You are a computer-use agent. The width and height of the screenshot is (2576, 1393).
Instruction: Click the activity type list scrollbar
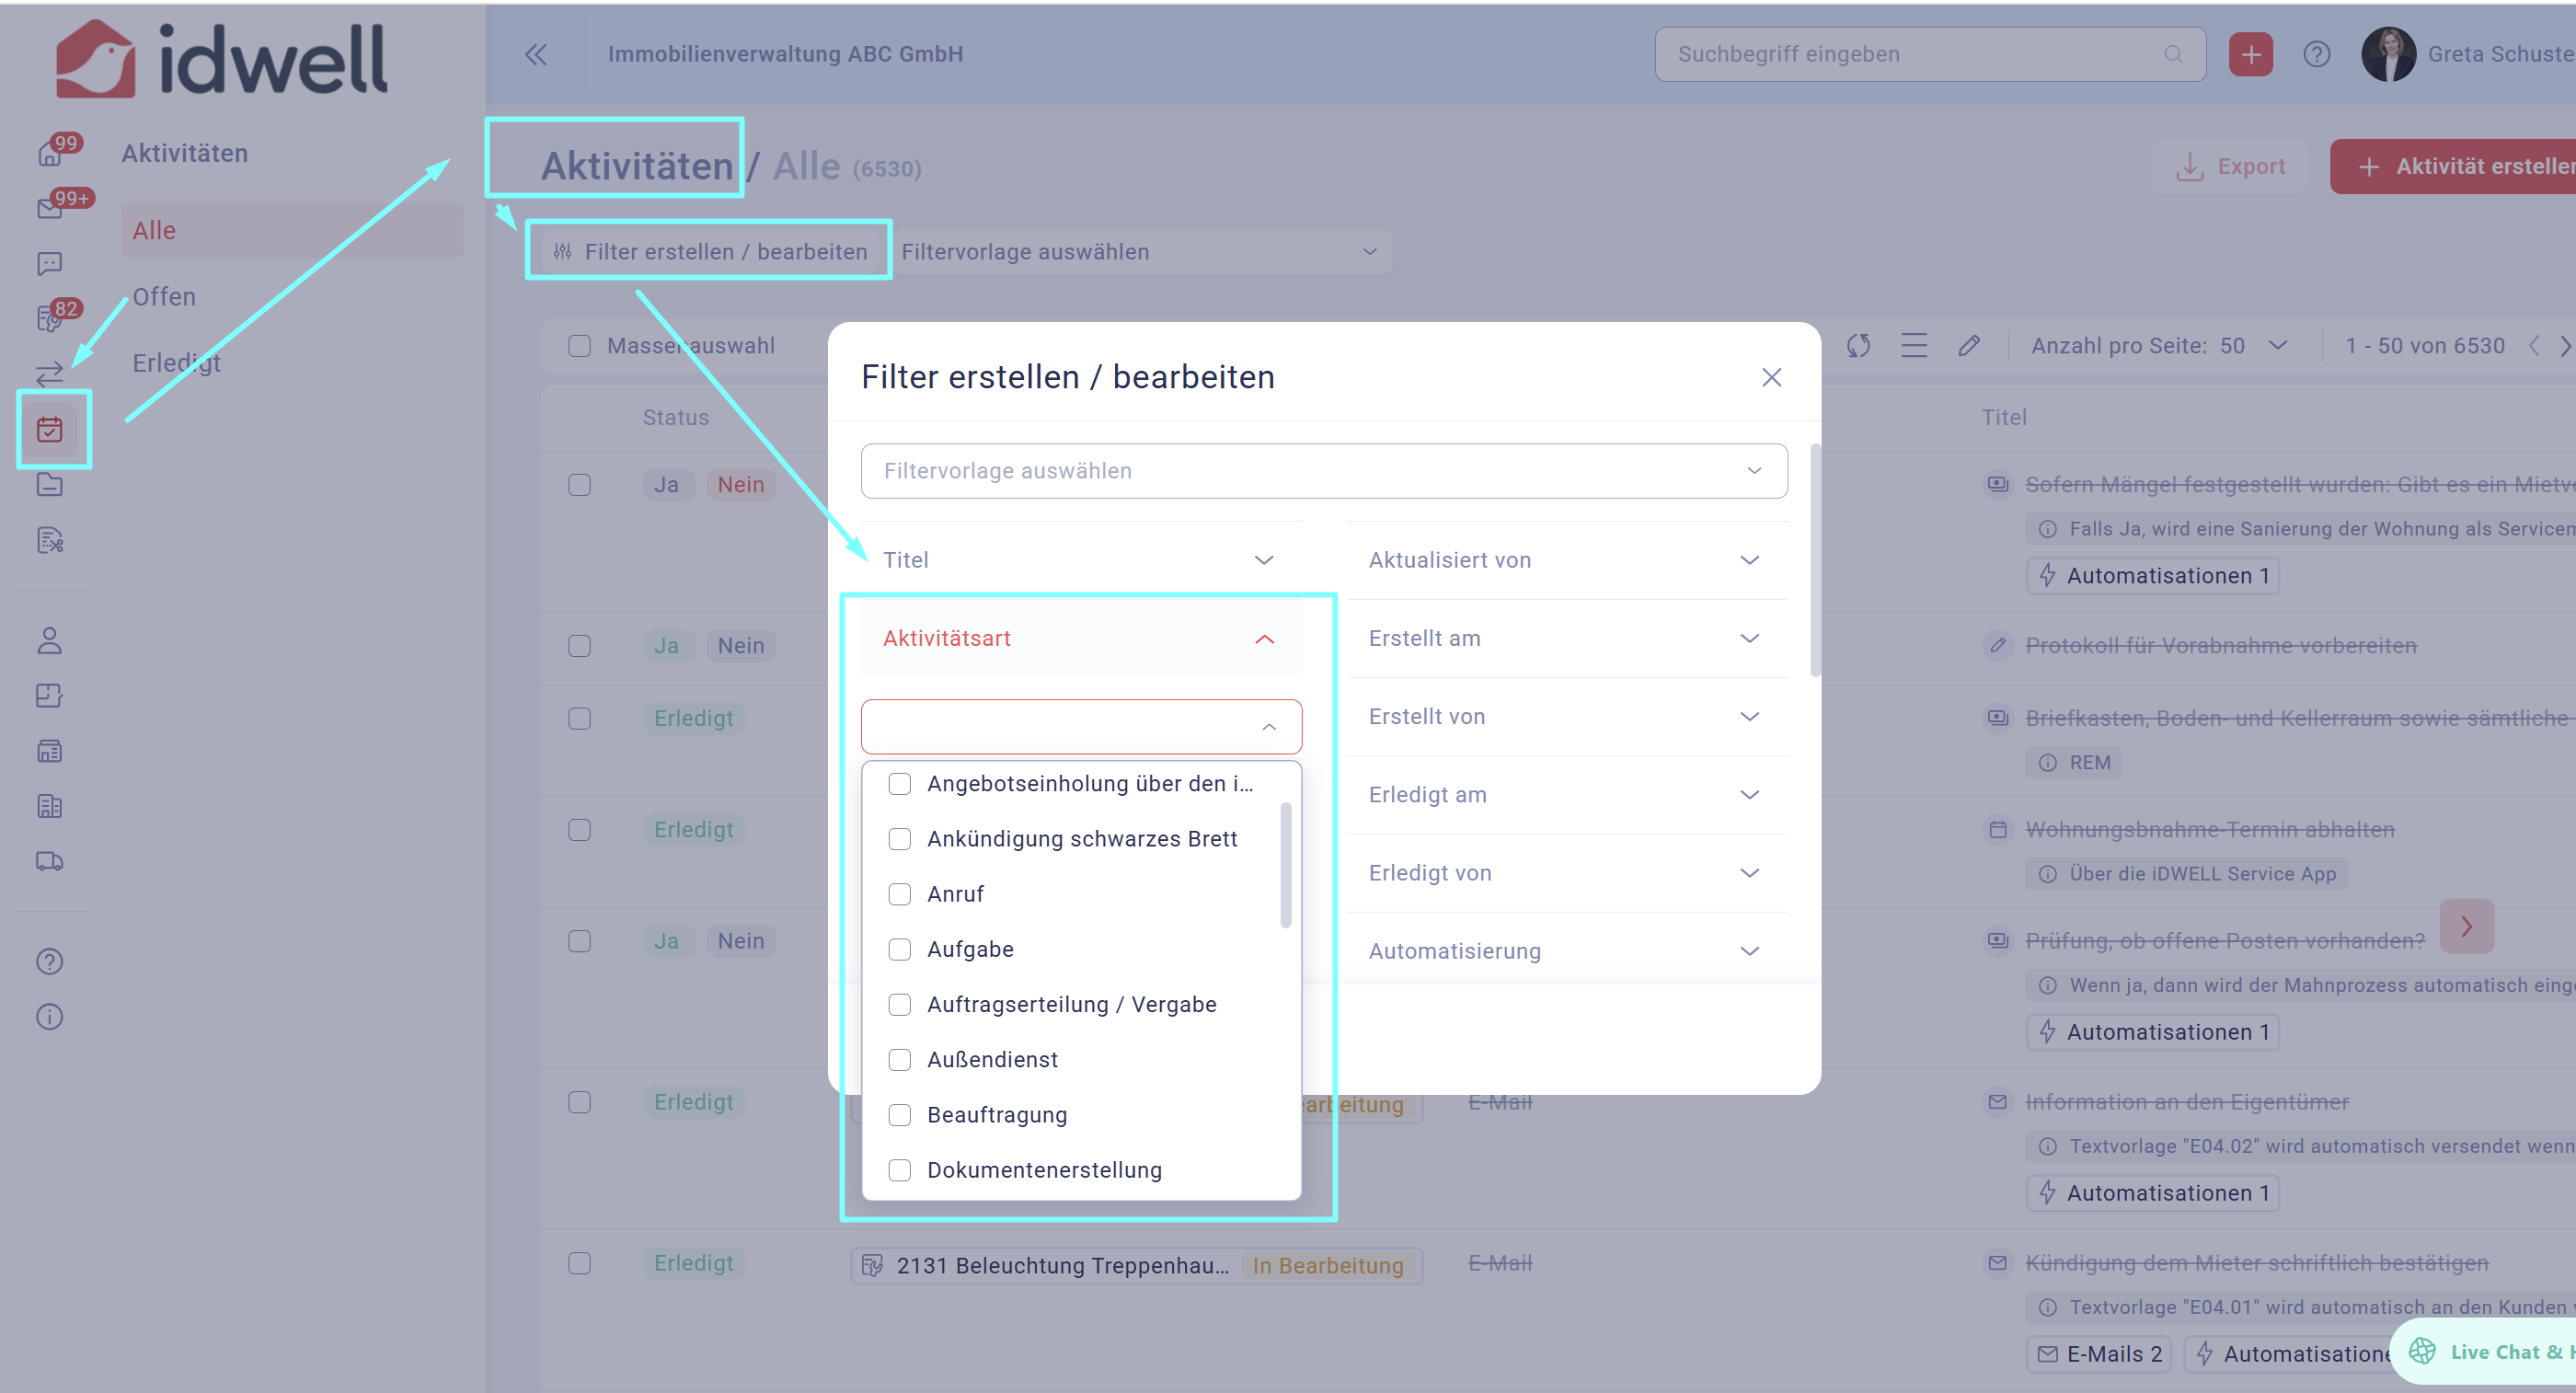point(1285,865)
